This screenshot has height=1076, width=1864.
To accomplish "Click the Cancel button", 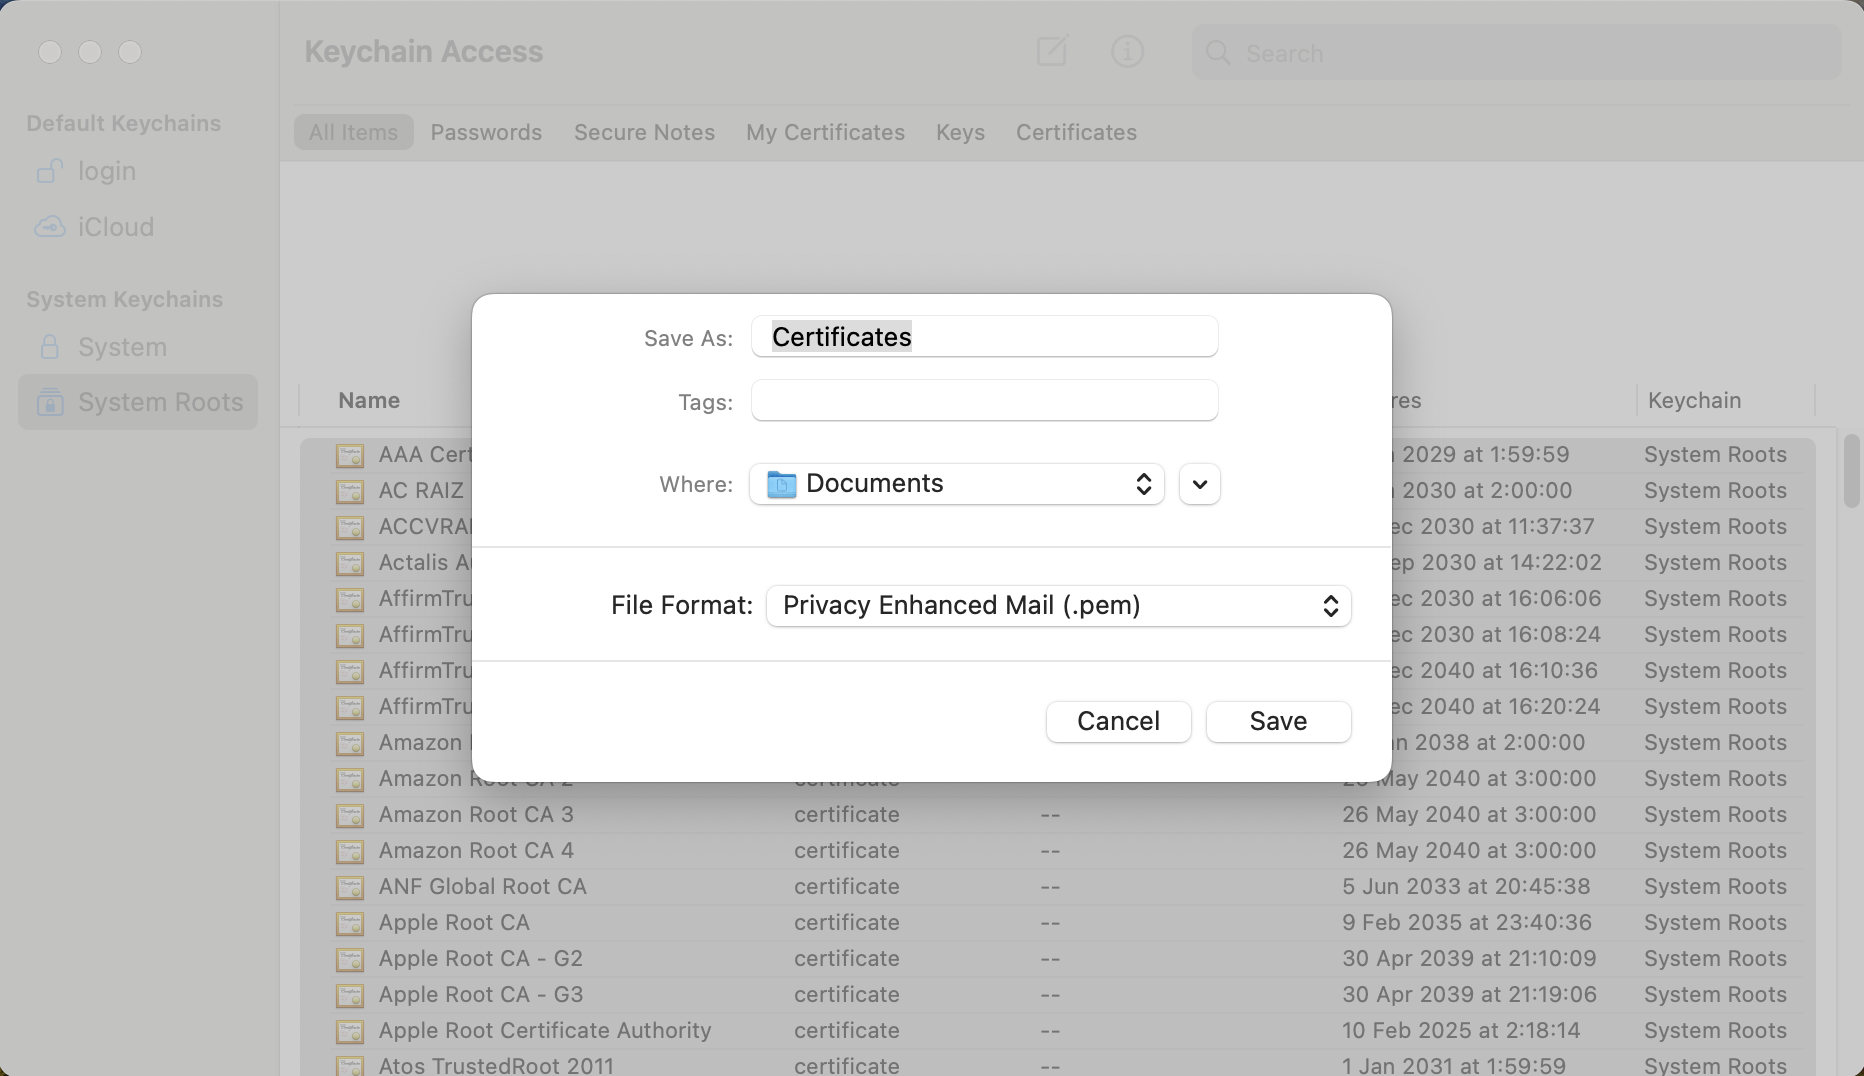I will pos(1117,721).
